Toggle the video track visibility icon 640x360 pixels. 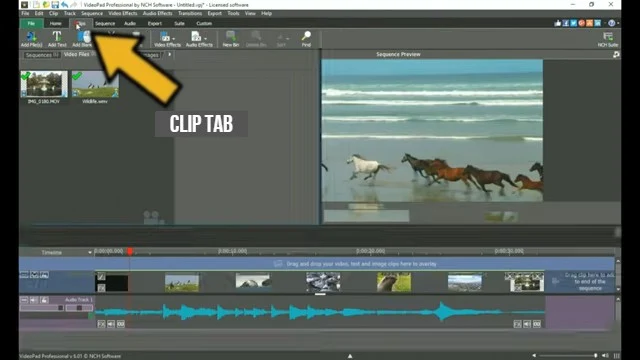tap(34, 275)
